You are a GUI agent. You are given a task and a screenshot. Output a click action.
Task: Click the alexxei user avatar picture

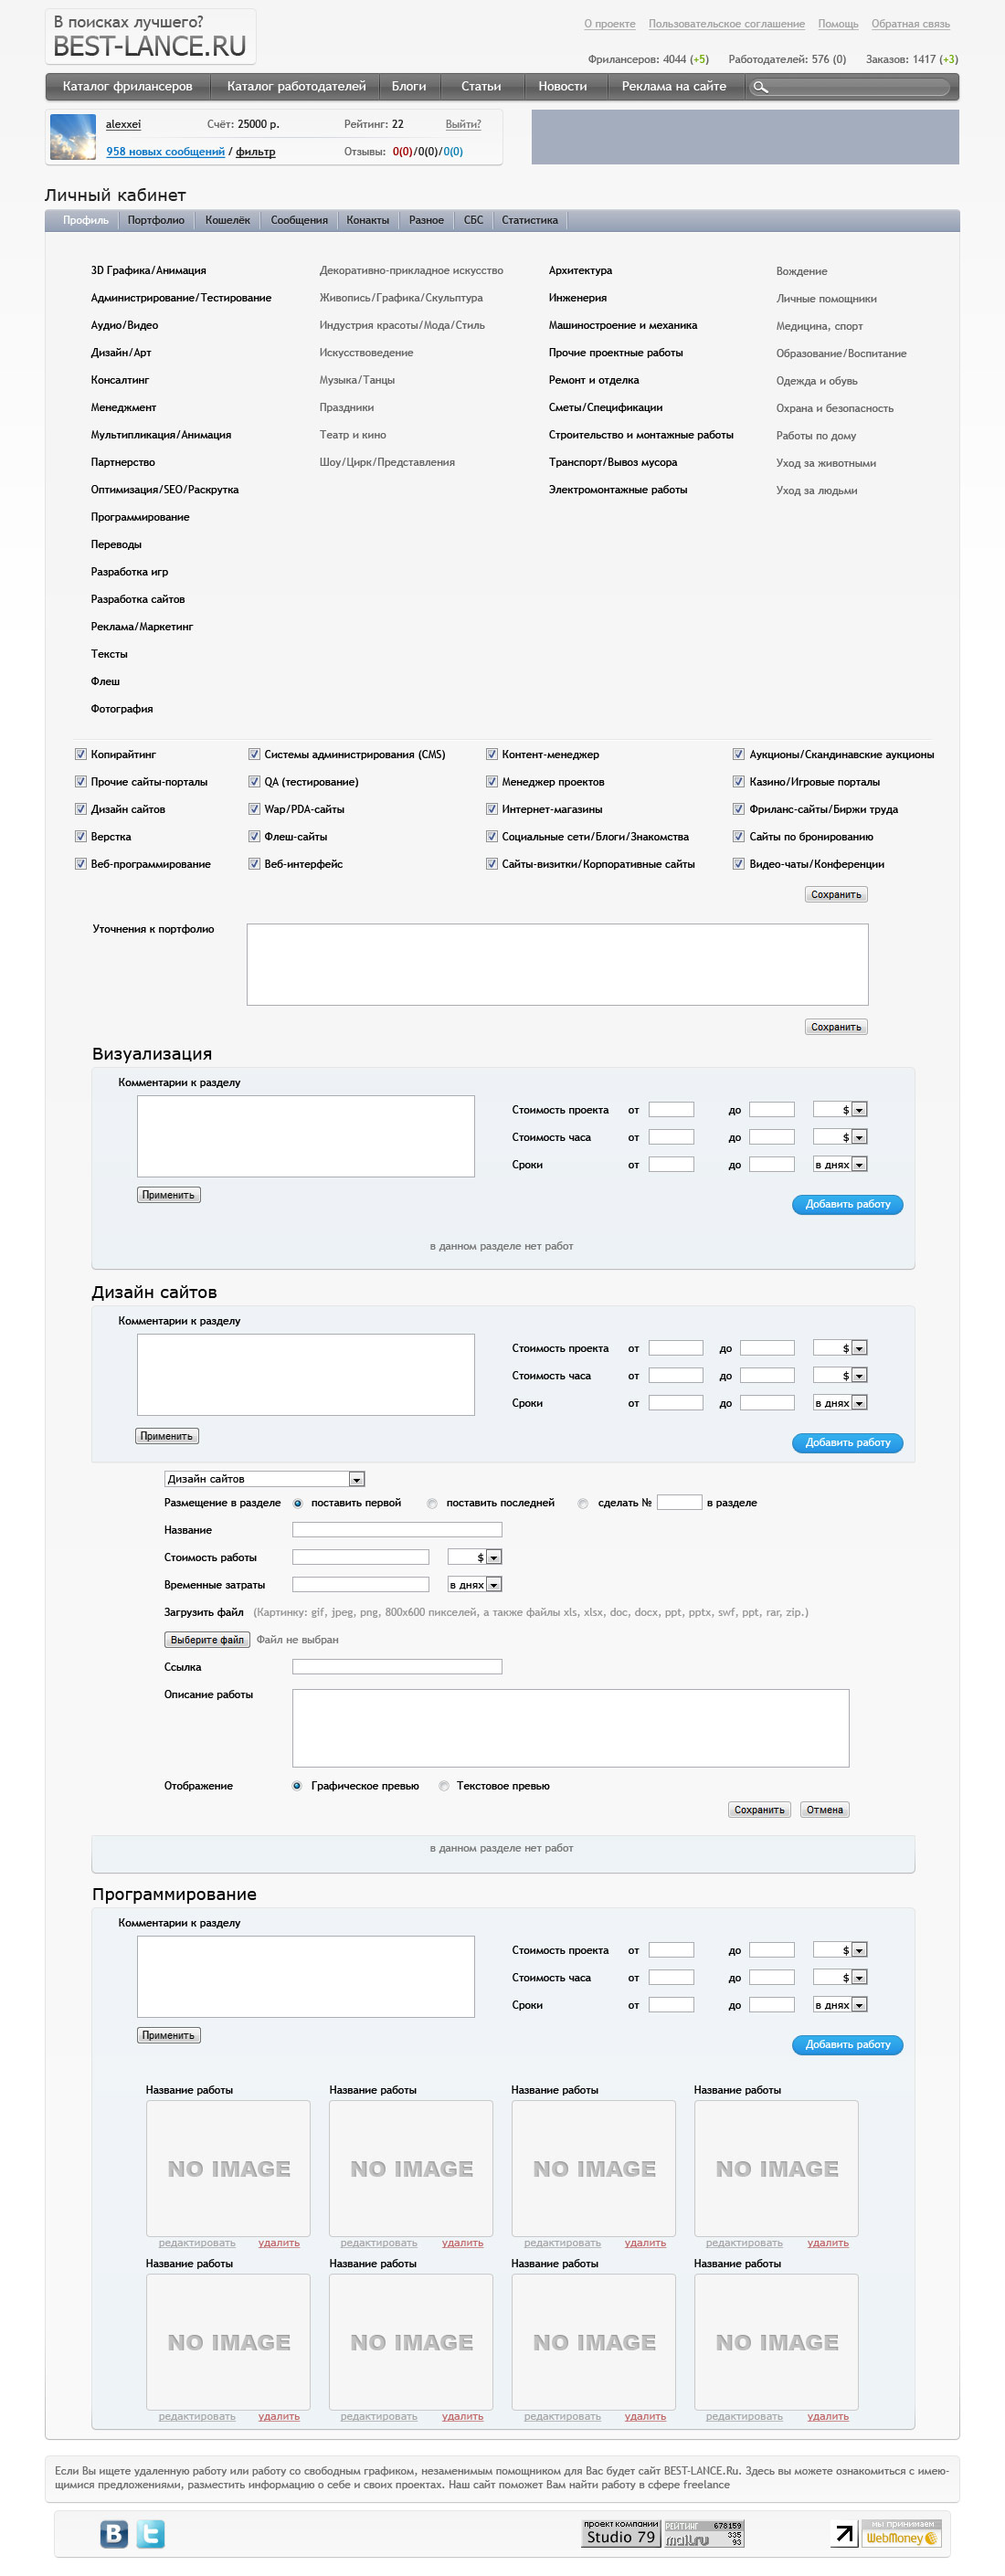pos(73,138)
